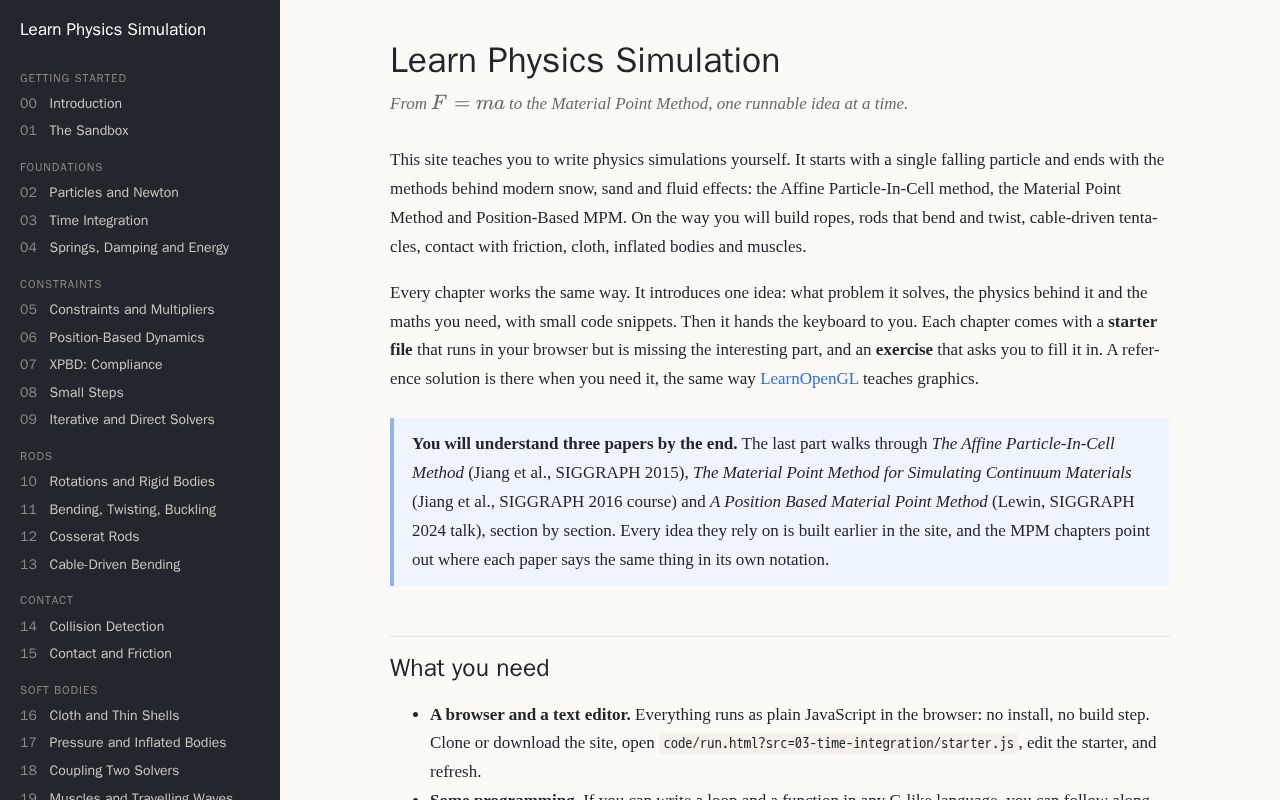Go to Cosserat Rods chapter
The height and width of the screenshot is (800, 1280).
point(80,537)
